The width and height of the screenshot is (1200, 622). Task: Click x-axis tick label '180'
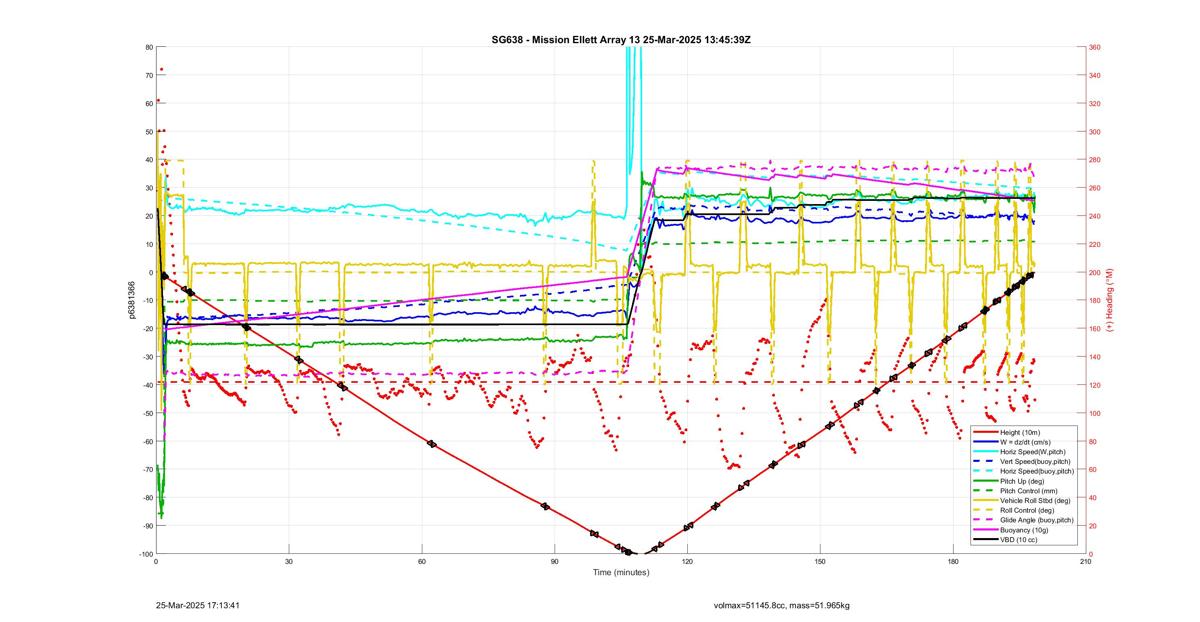(953, 562)
